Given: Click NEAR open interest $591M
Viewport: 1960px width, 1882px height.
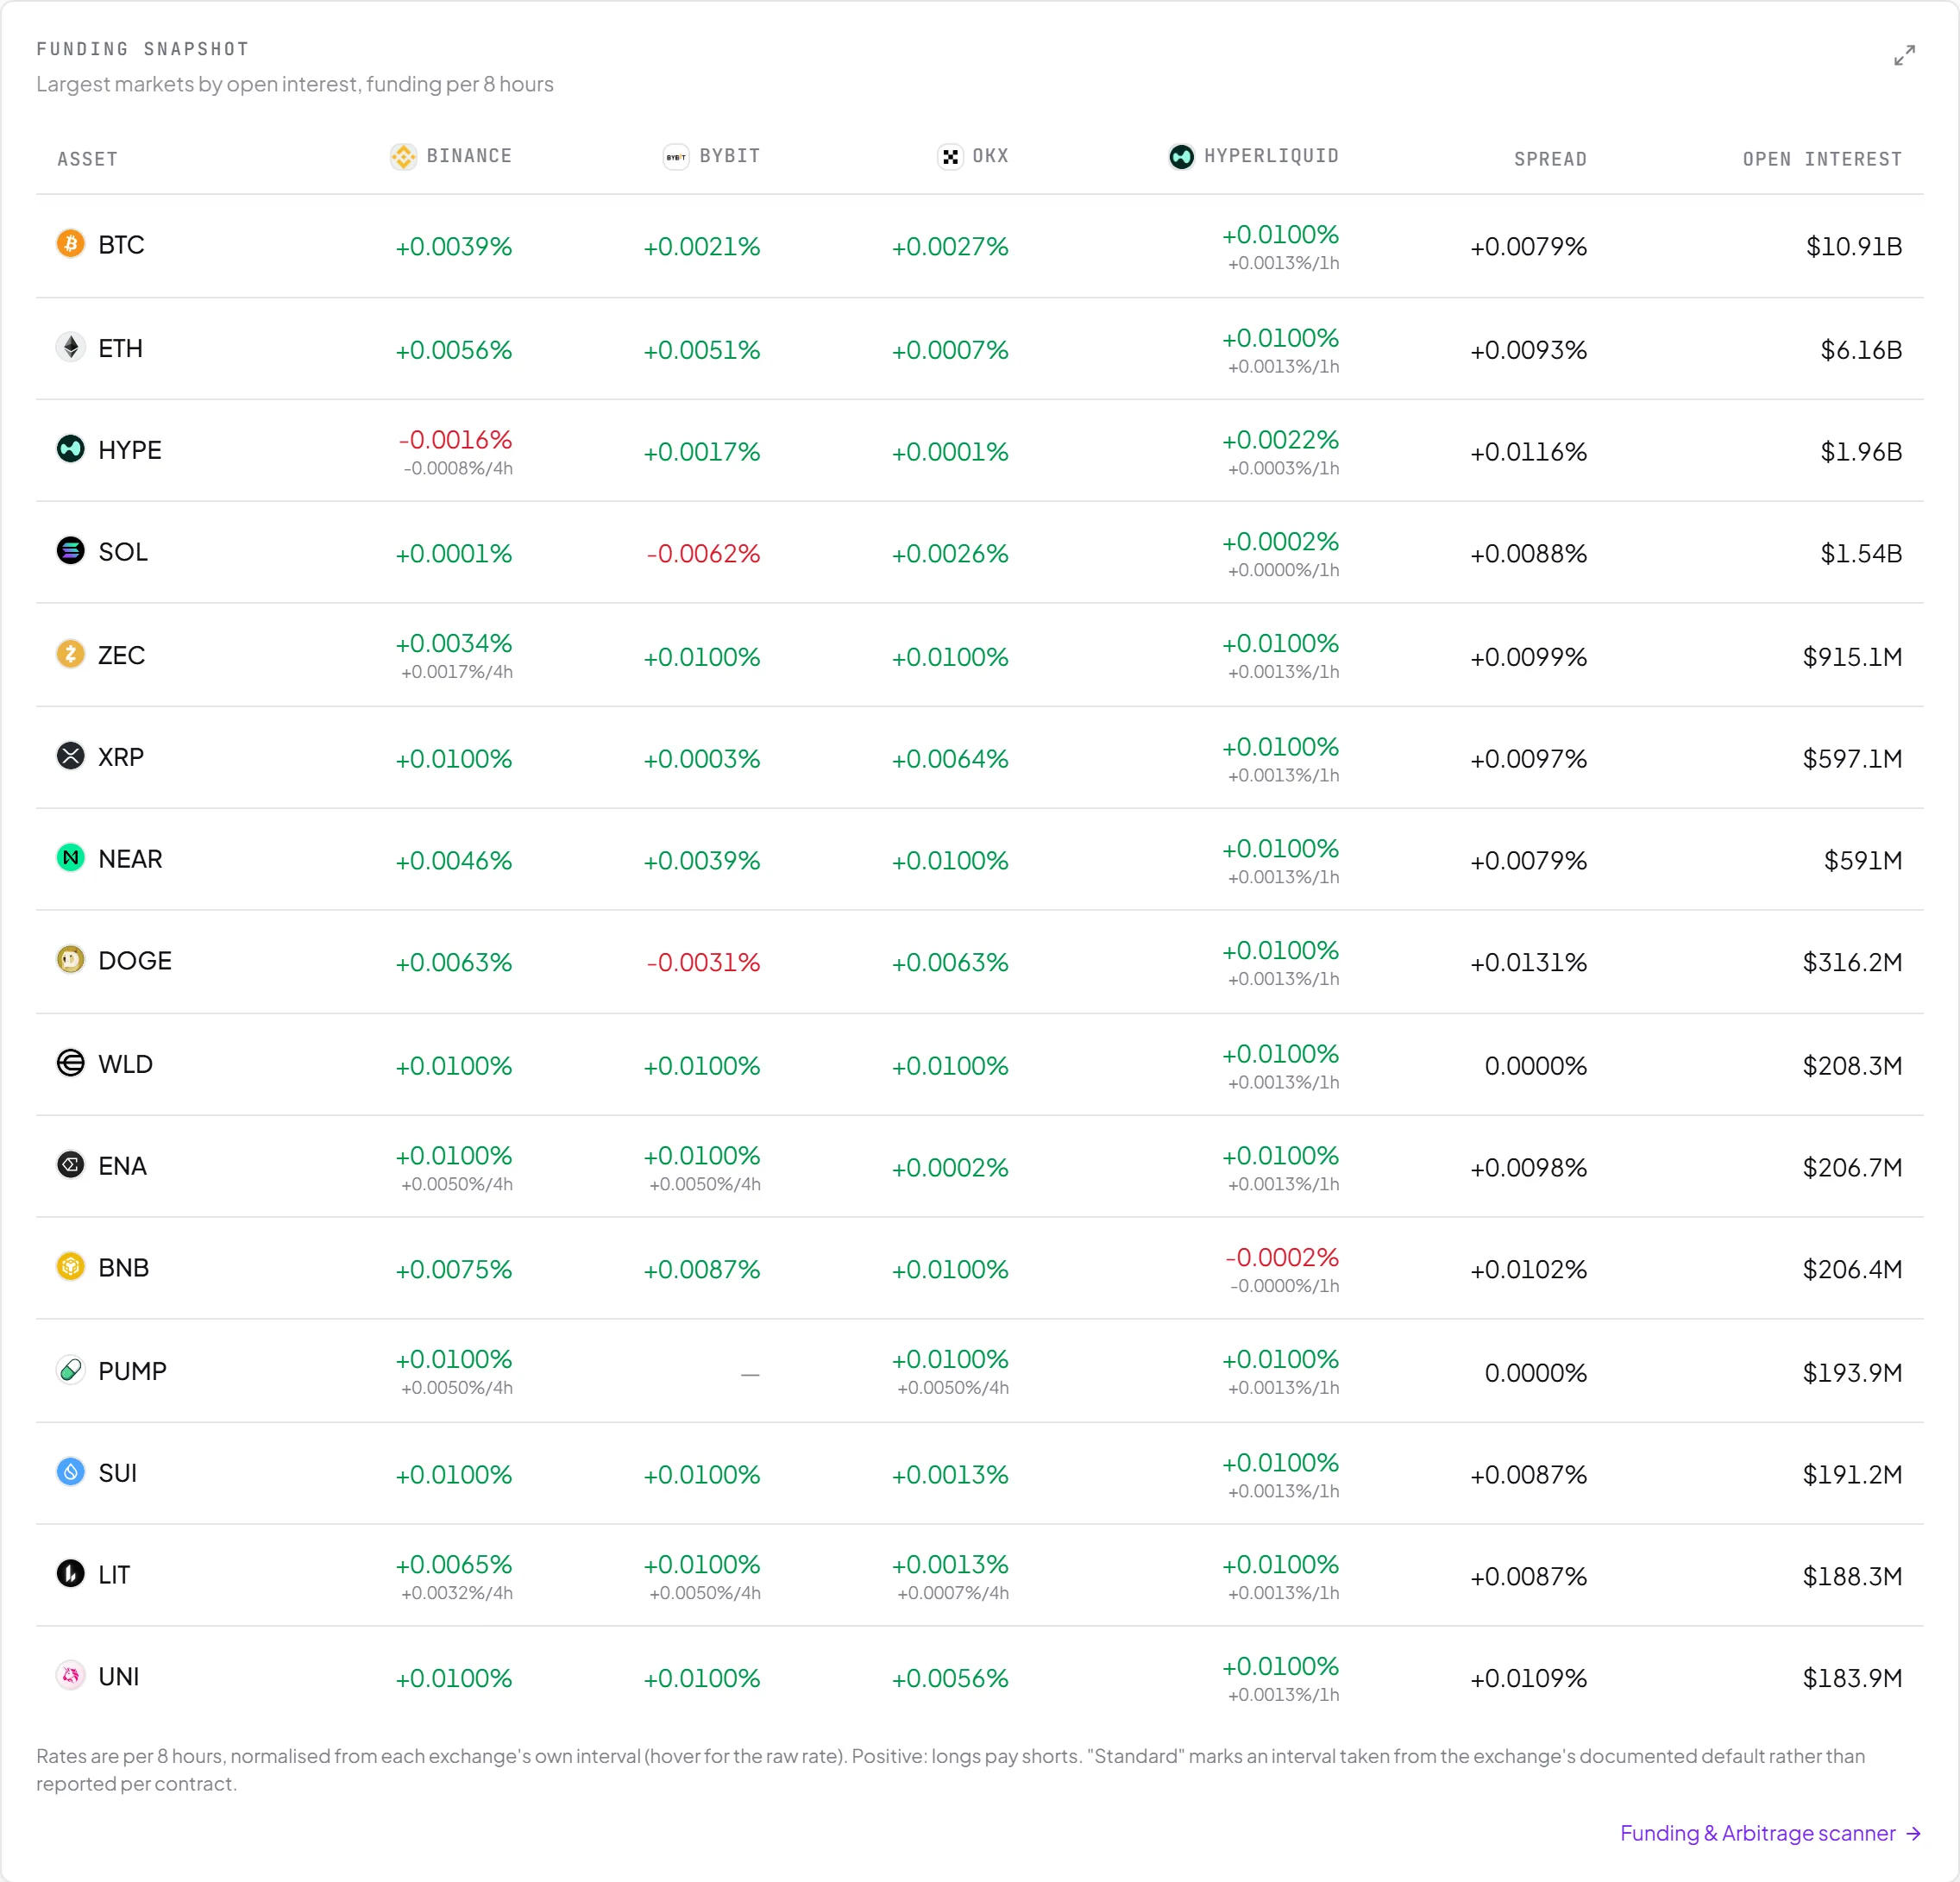Looking at the screenshot, I should (1863, 861).
